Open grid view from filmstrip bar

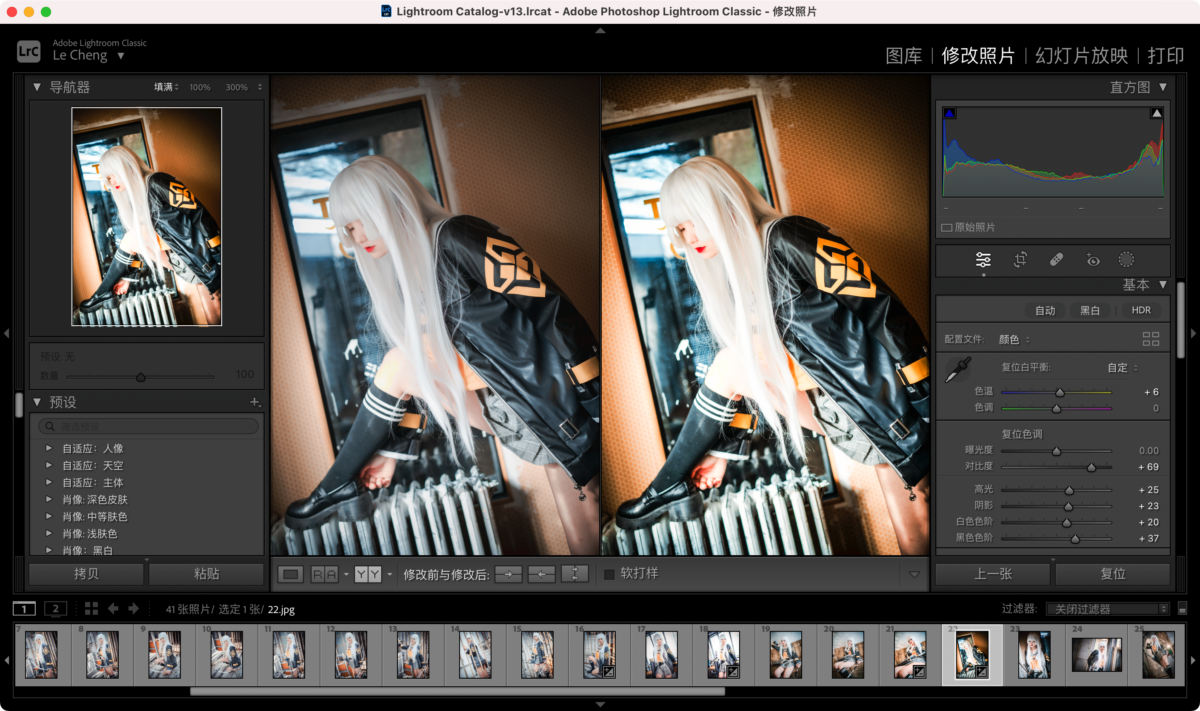[91, 609]
